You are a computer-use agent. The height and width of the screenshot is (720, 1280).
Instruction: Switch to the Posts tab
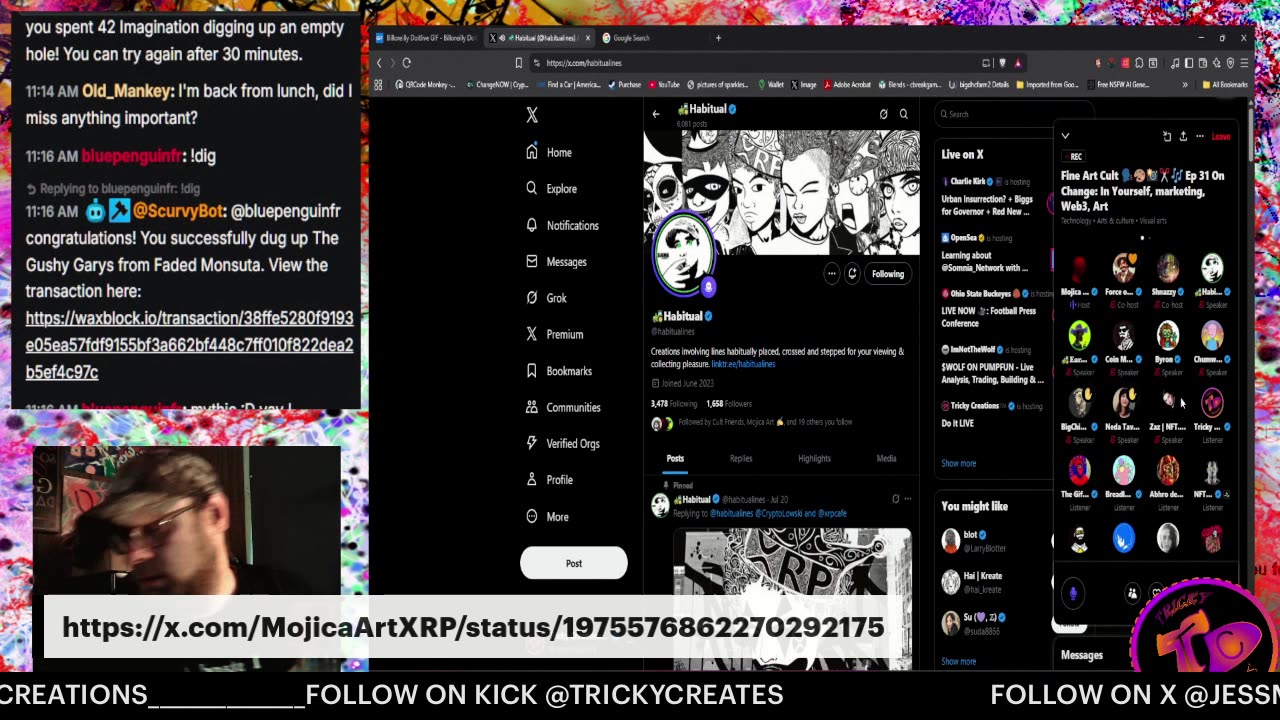click(x=675, y=459)
